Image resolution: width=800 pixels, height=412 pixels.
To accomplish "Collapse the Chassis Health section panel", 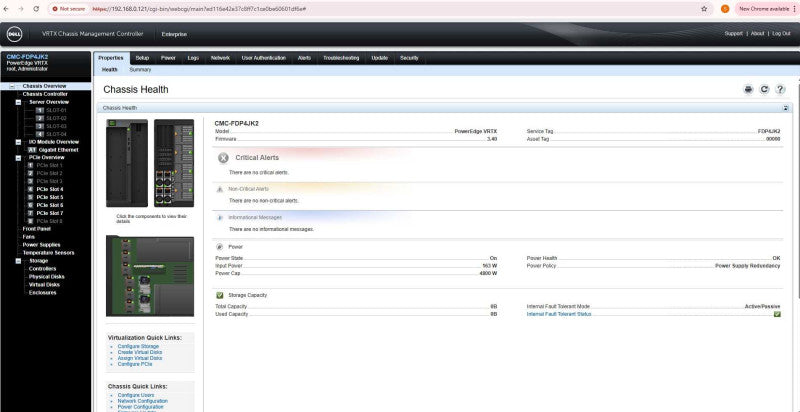I will click(x=786, y=108).
